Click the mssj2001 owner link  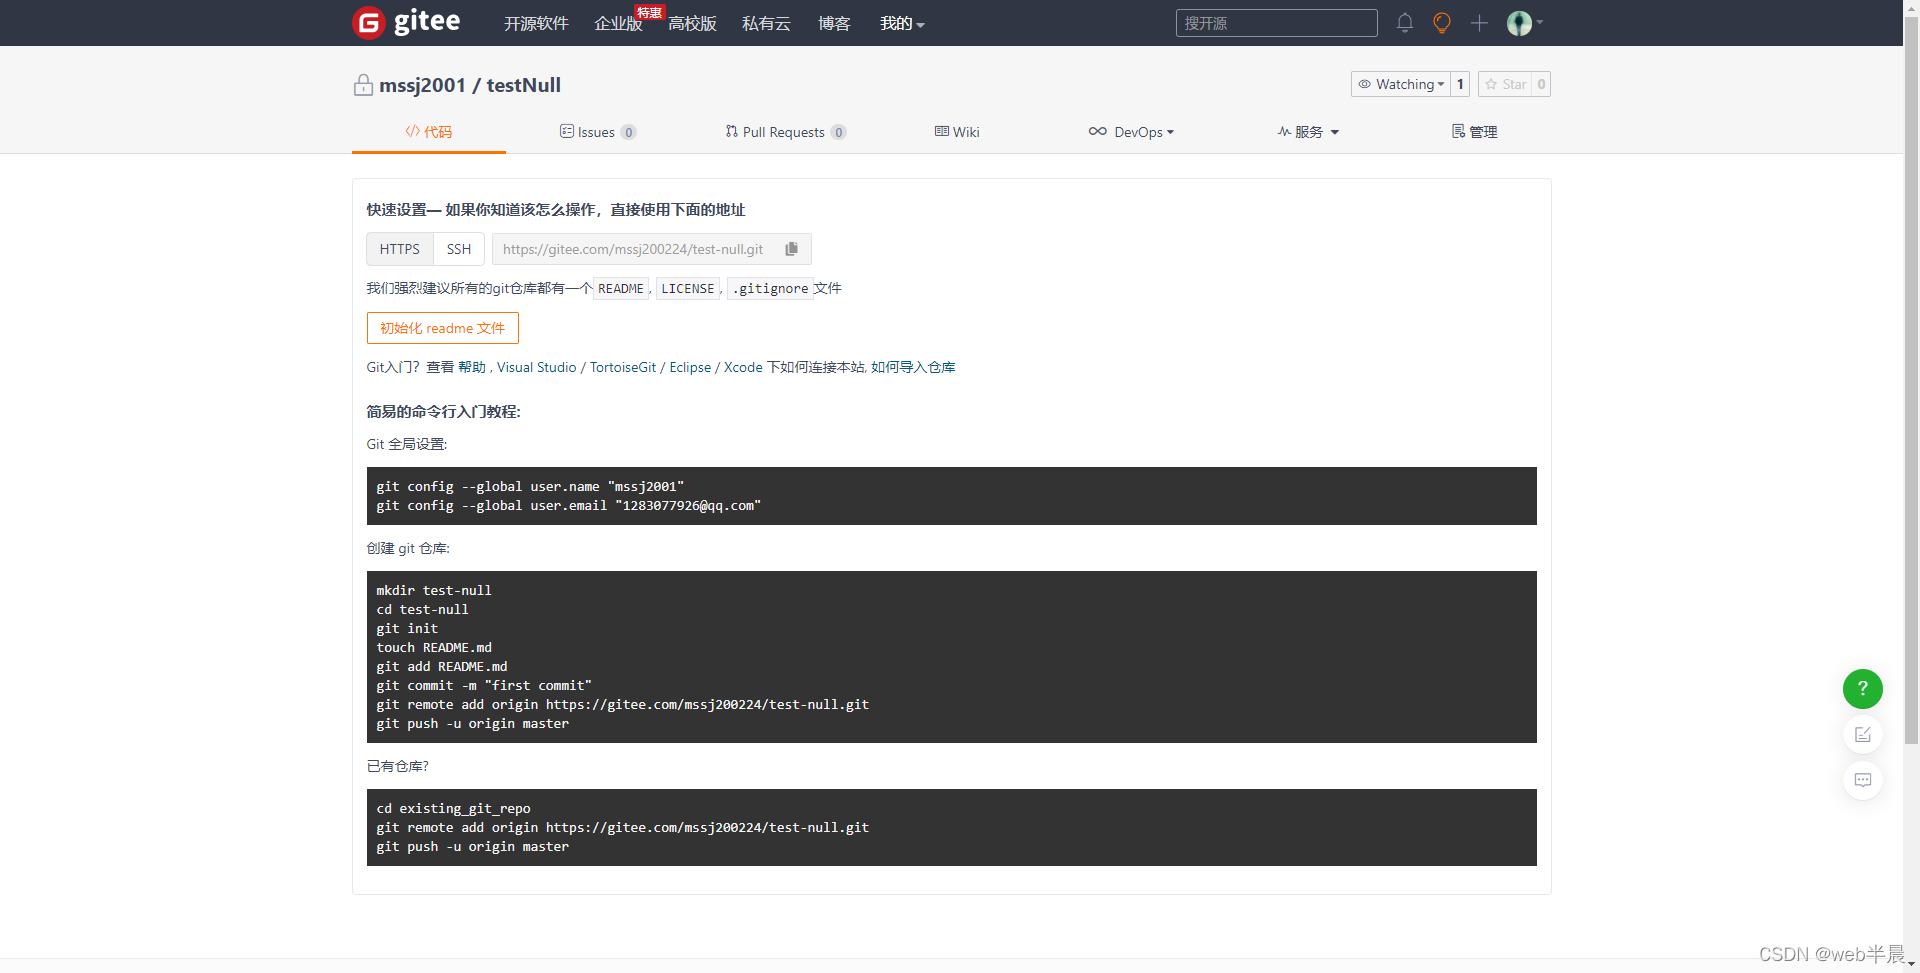[x=422, y=85]
